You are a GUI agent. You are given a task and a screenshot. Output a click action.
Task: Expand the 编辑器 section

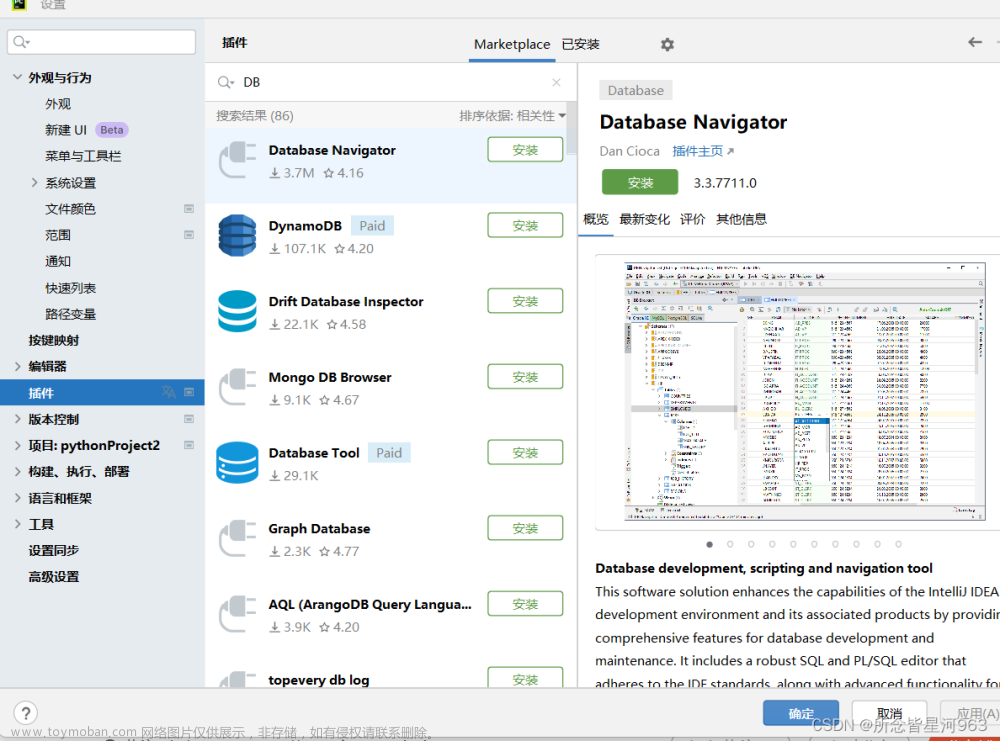17,366
